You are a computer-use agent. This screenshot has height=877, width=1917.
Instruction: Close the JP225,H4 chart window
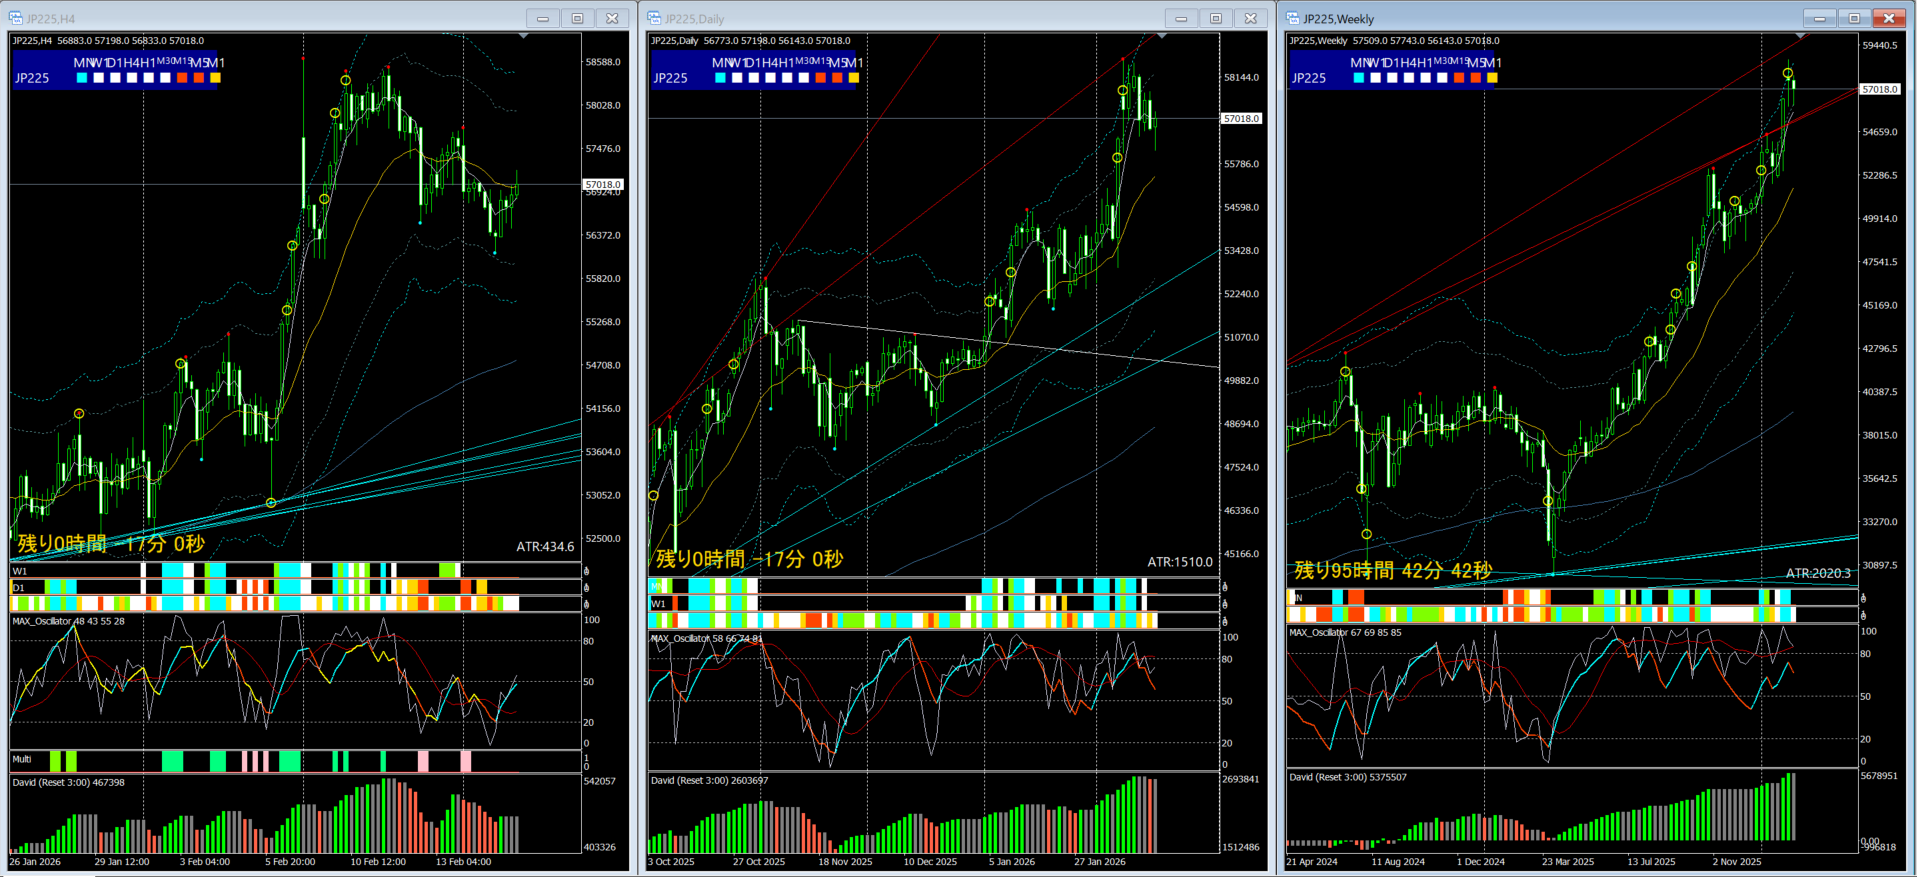point(612,18)
